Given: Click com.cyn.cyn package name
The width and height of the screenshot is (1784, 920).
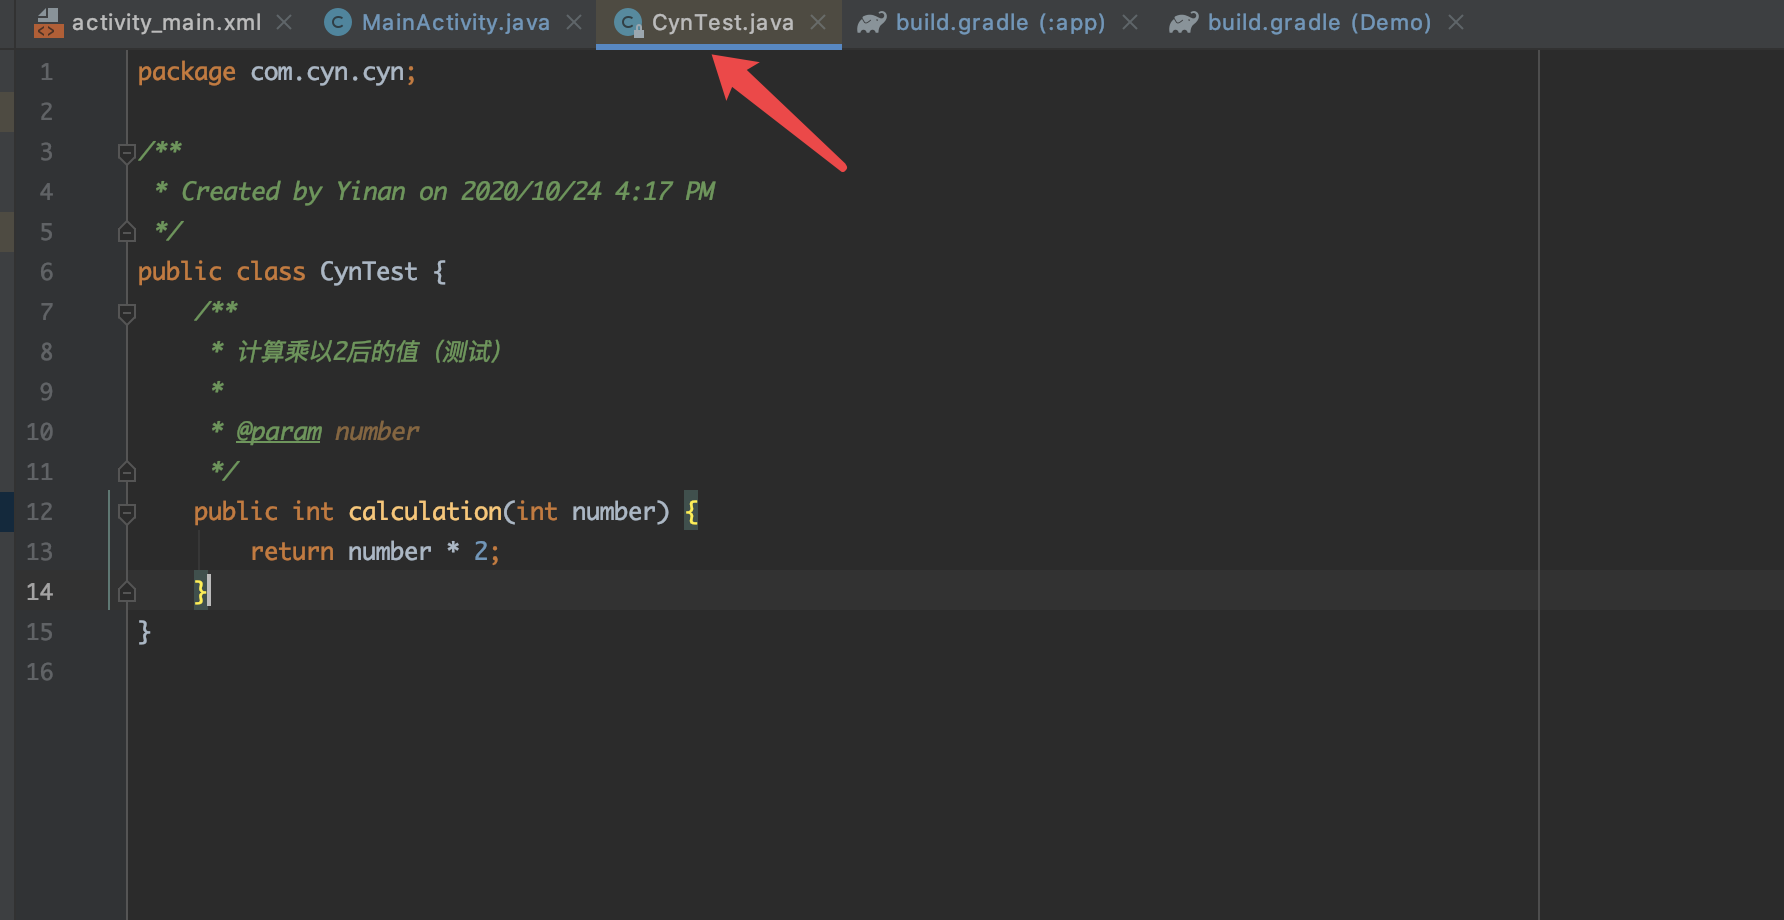Looking at the screenshot, I should pyautogui.click(x=327, y=72).
